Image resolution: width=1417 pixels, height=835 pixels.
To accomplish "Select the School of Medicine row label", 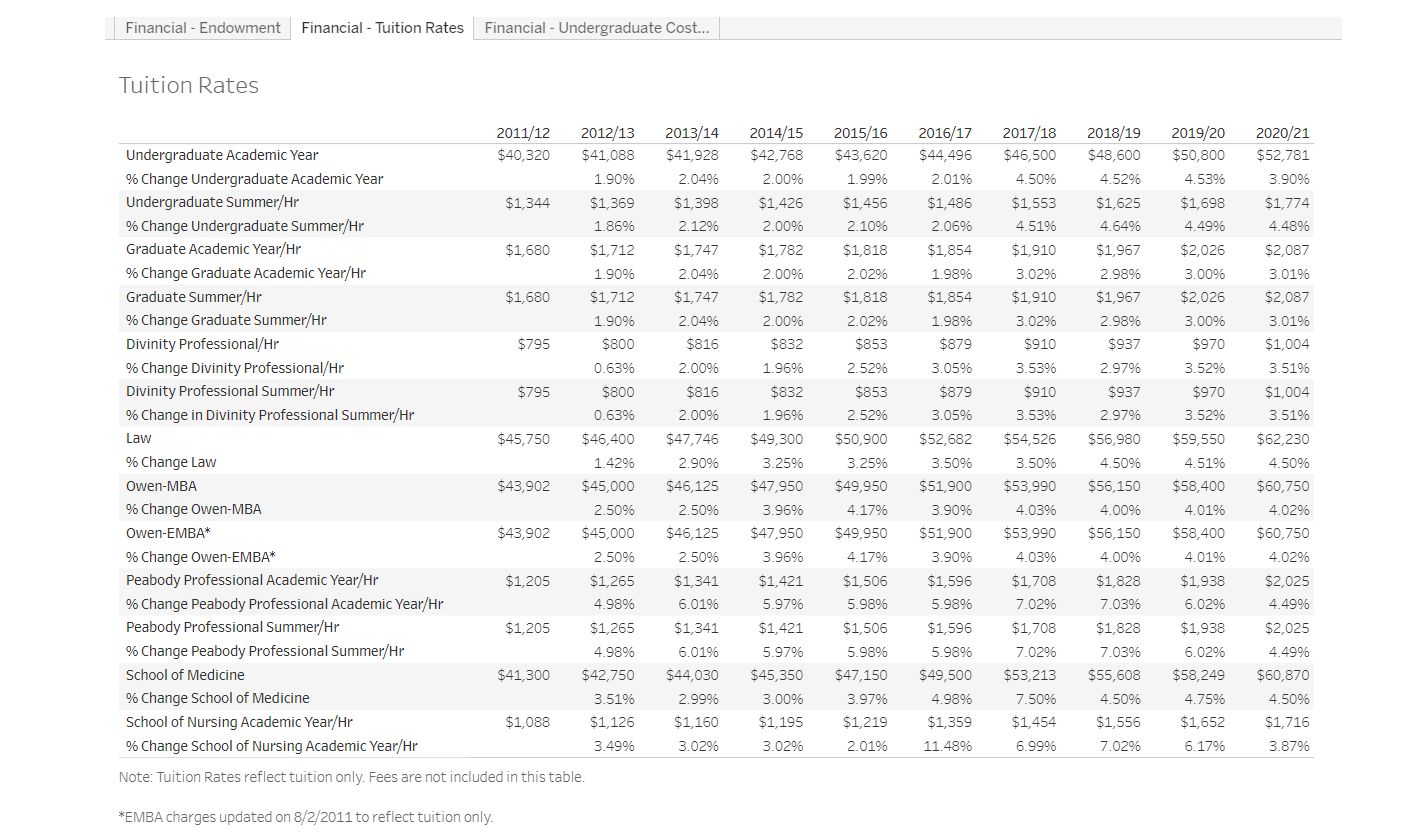I will [185, 674].
